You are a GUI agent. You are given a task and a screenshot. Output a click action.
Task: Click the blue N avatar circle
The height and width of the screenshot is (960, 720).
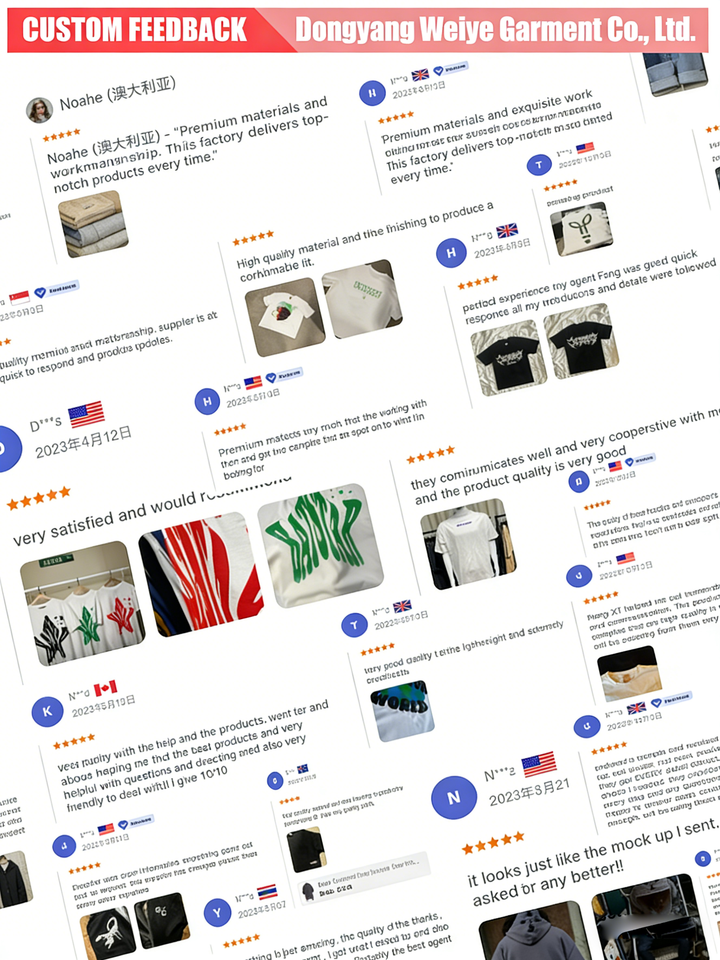(454, 797)
